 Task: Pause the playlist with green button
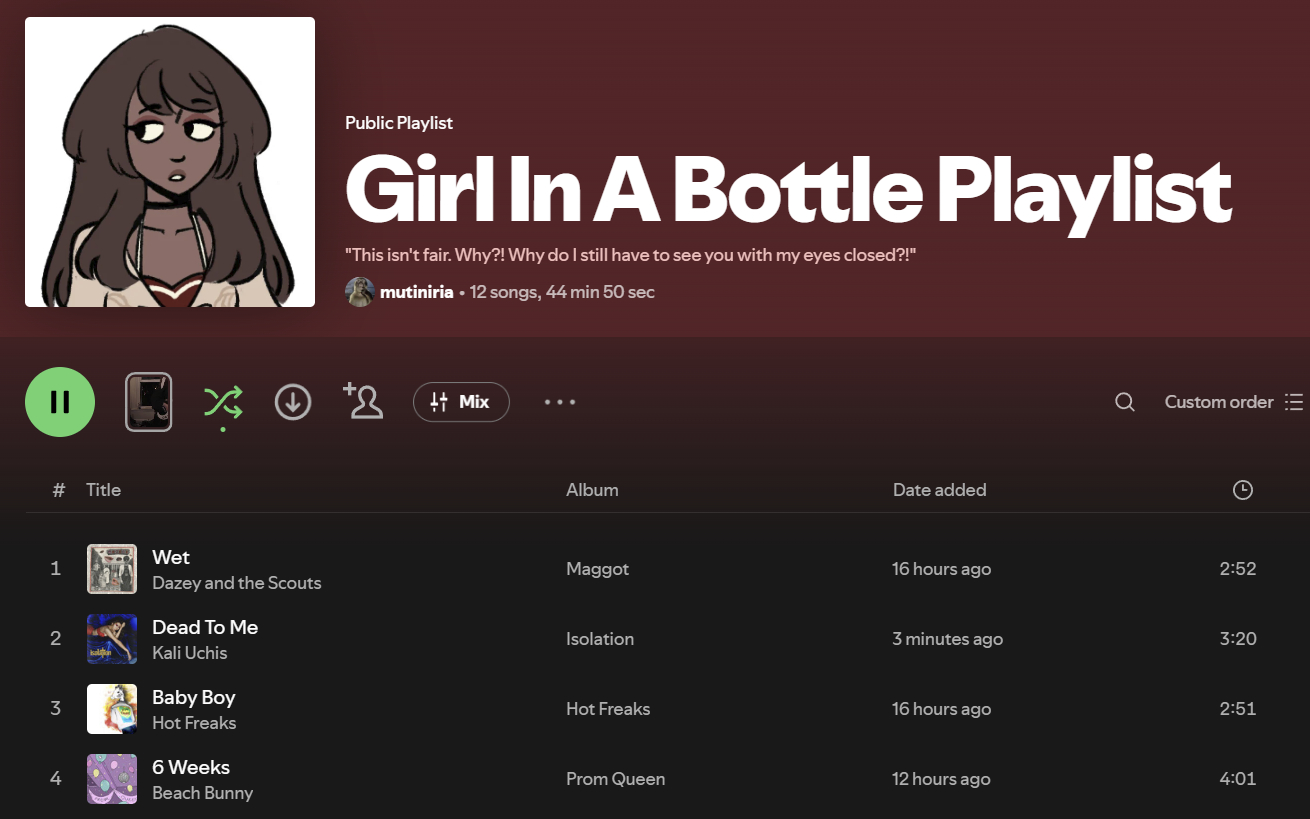60,402
